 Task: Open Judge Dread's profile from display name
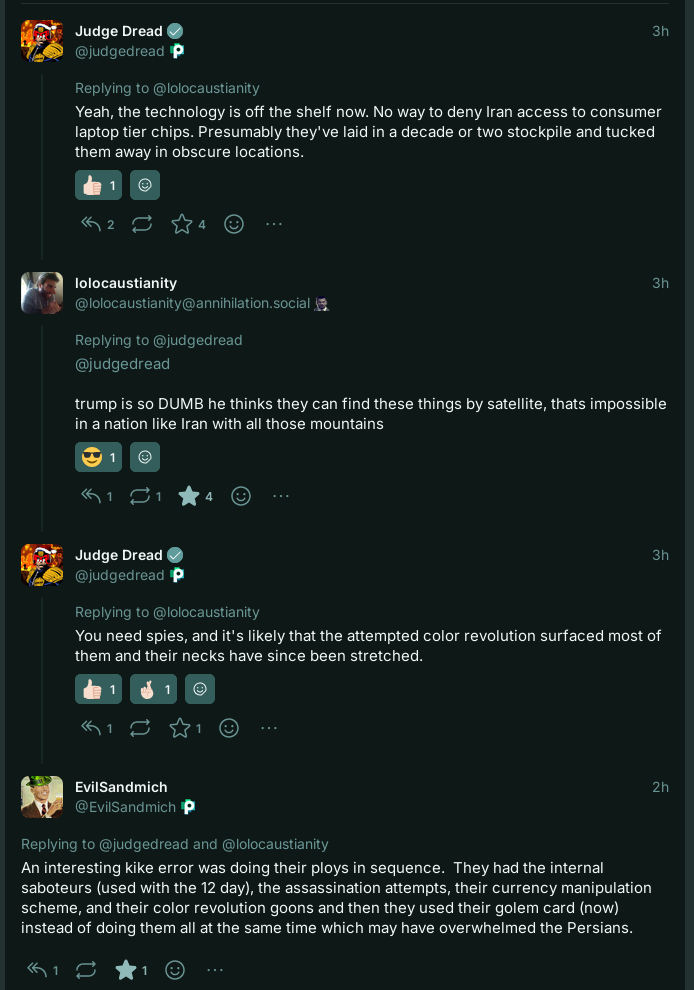point(119,31)
